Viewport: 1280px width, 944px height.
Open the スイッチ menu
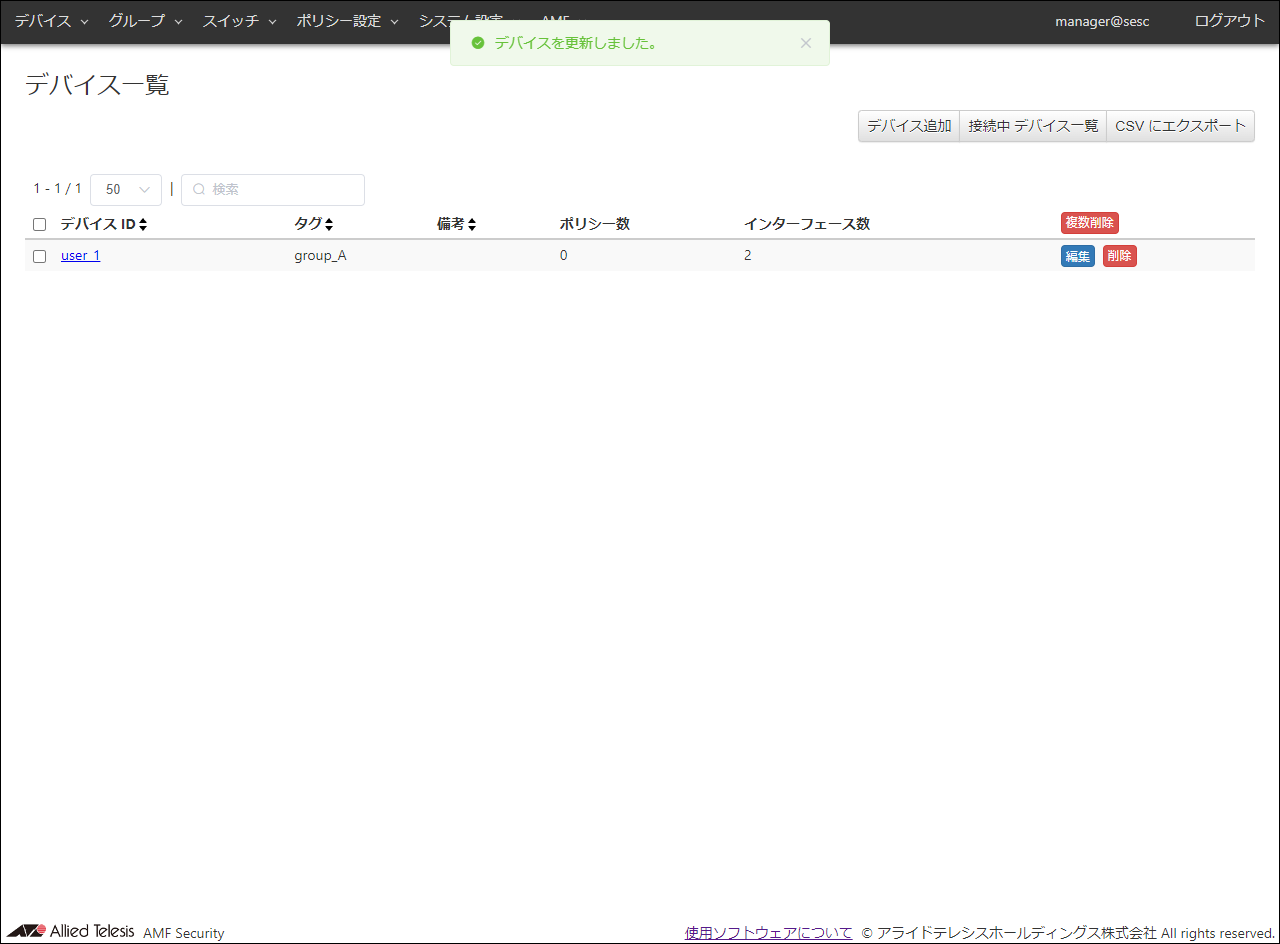(x=239, y=21)
